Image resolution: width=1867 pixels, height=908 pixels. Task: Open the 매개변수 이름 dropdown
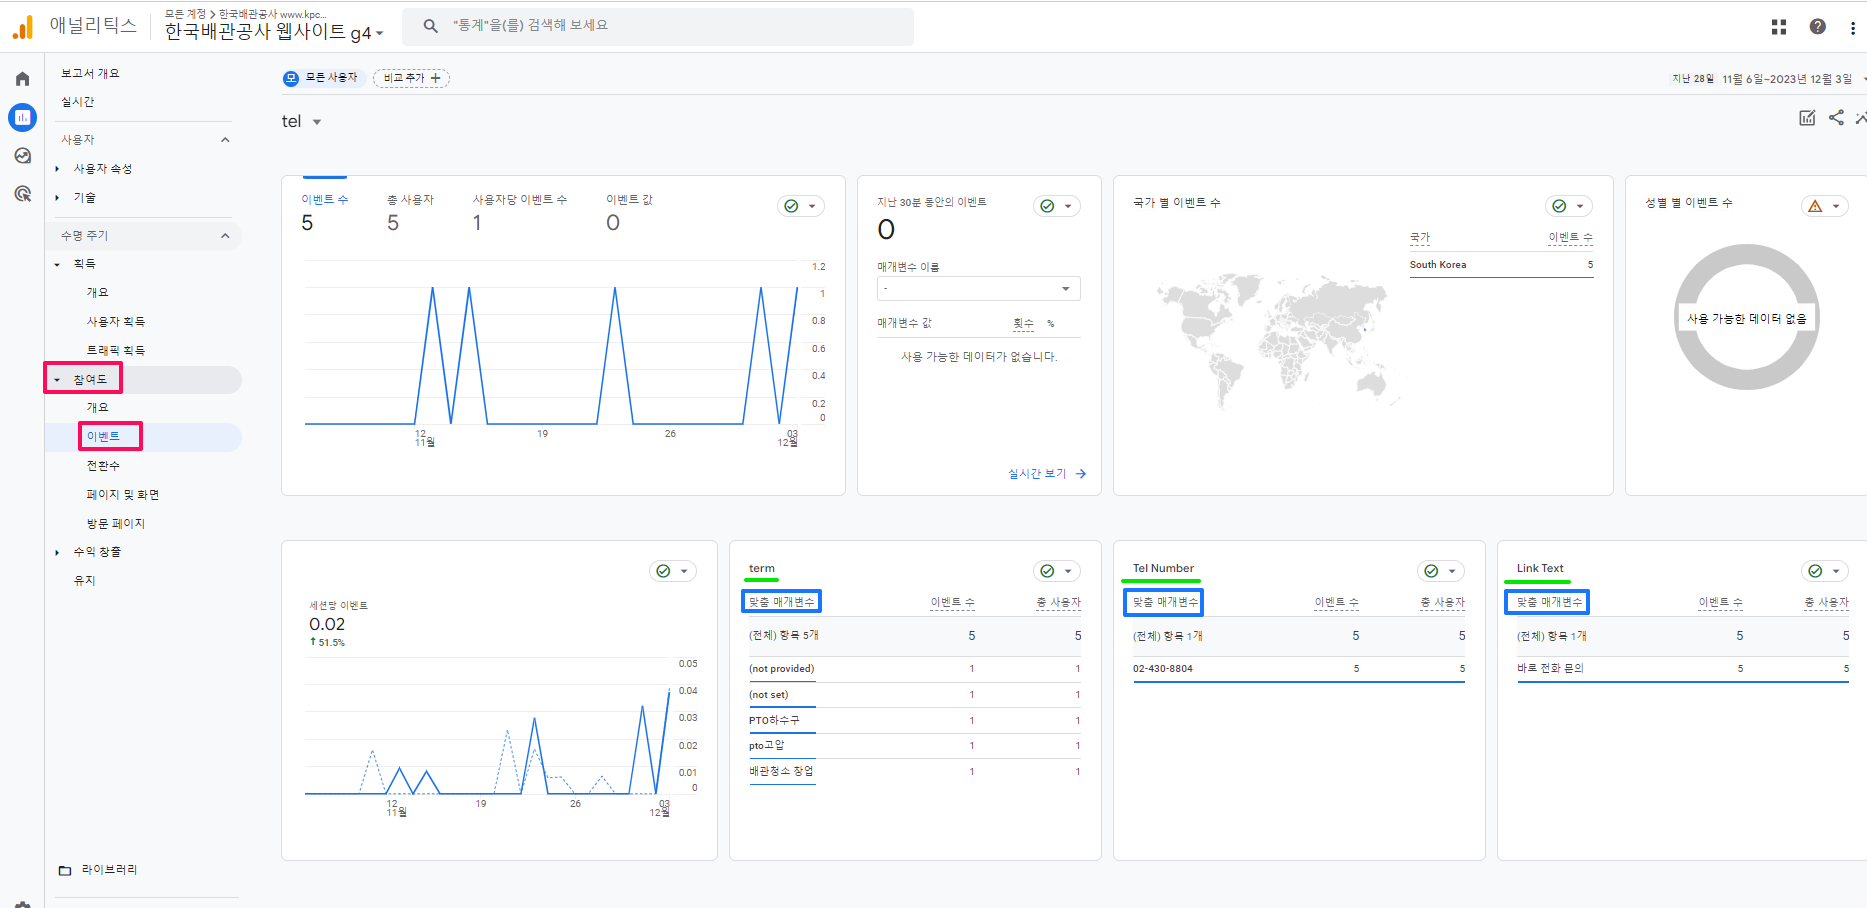(979, 288)
